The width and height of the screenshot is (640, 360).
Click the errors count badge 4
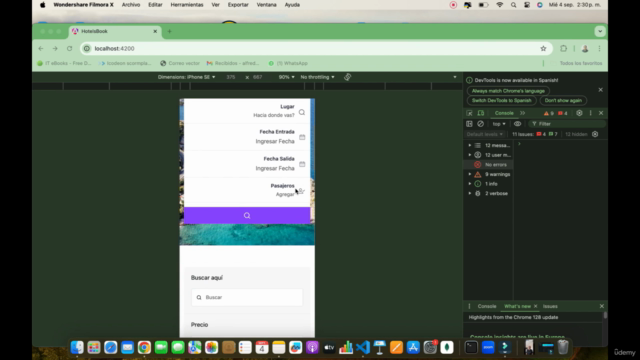(562, 113)
